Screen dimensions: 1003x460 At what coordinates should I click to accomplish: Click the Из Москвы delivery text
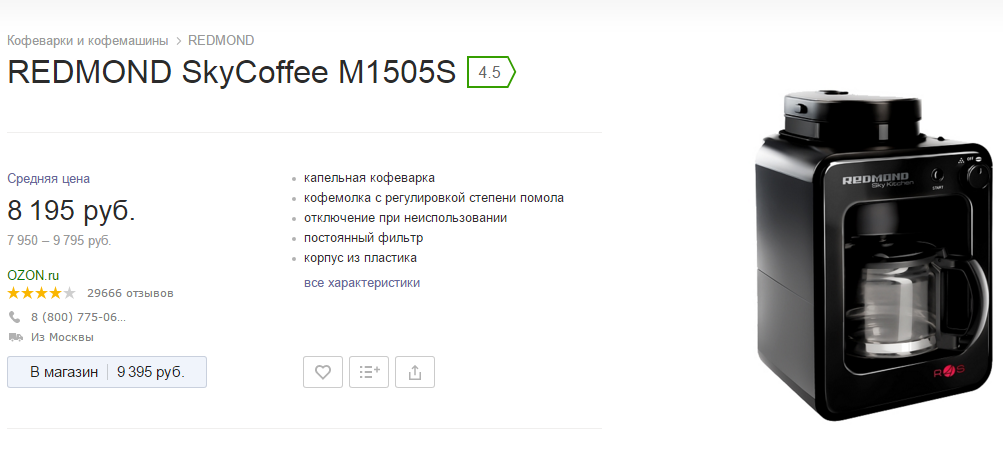62,337
